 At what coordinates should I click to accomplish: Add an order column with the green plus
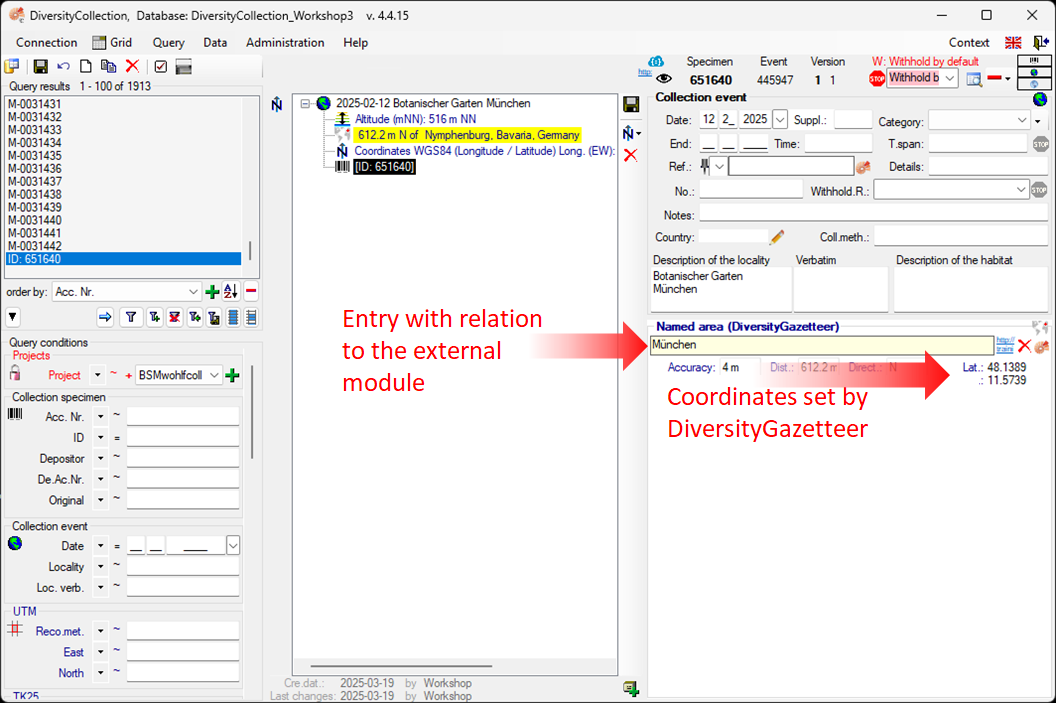212,292
